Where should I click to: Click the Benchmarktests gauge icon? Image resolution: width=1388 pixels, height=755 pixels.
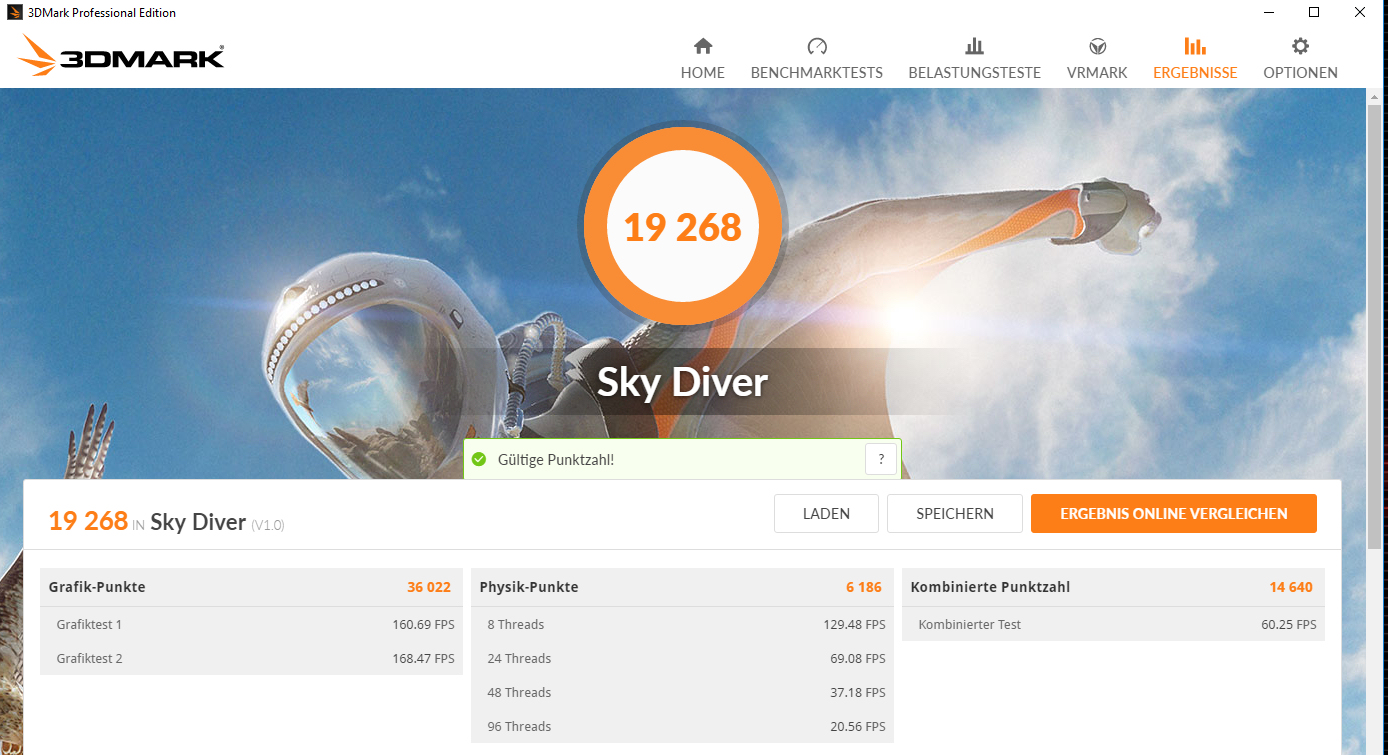[817, 46]
